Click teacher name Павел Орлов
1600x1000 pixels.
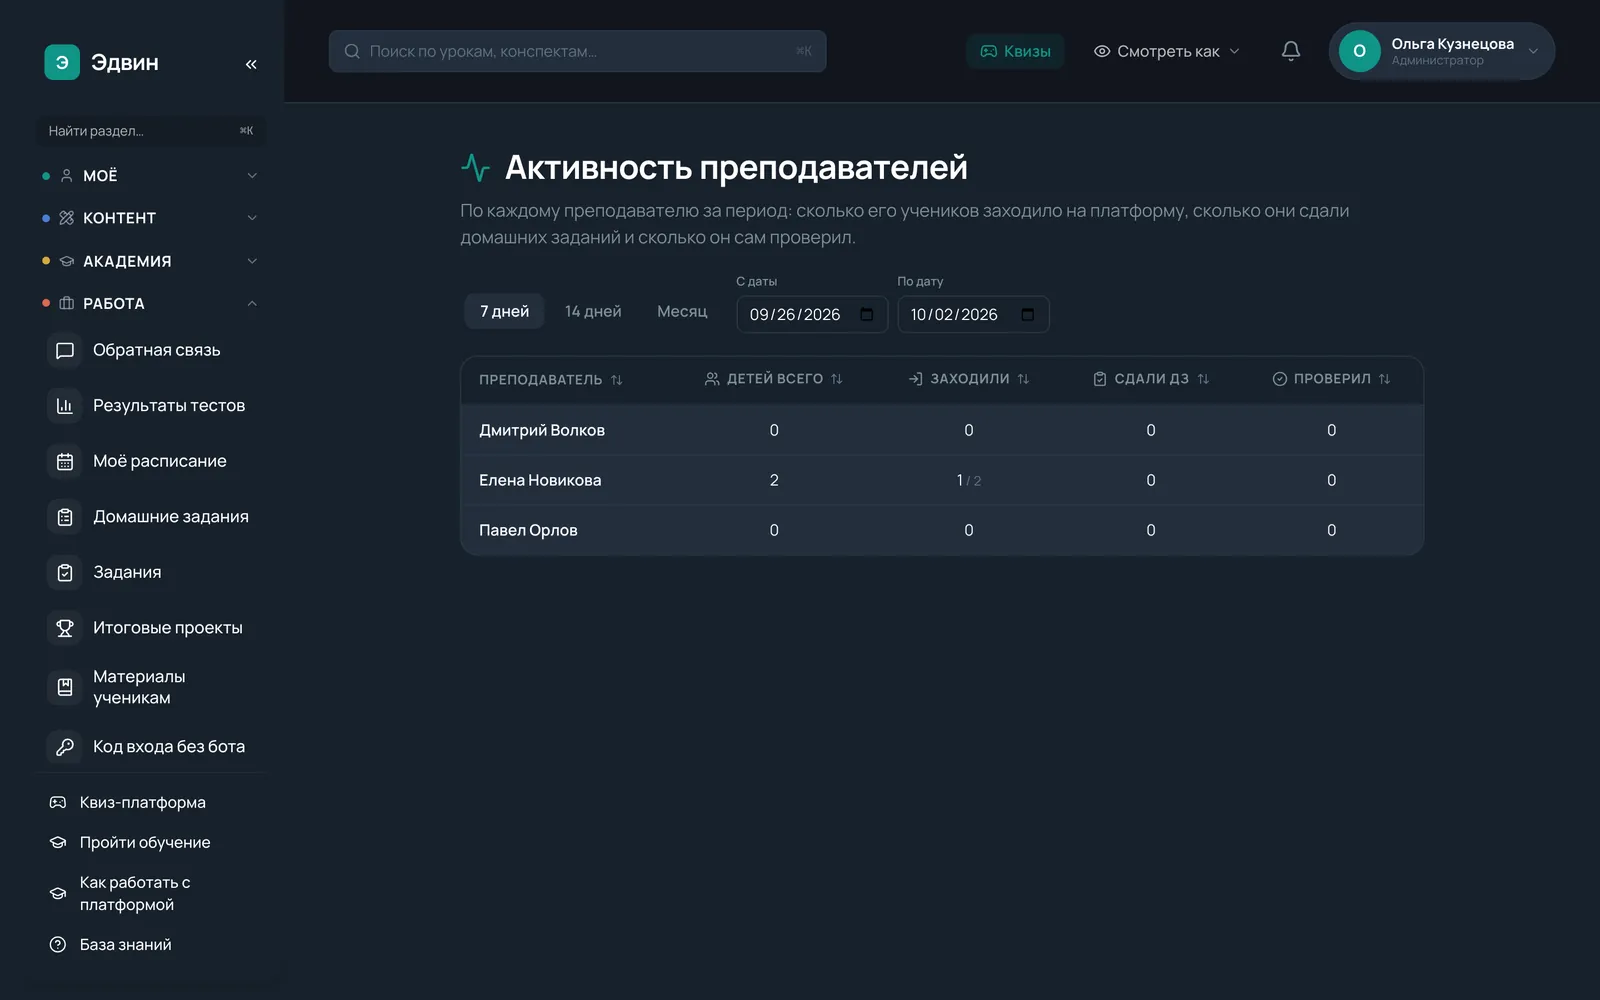click(x=528, y=530)
